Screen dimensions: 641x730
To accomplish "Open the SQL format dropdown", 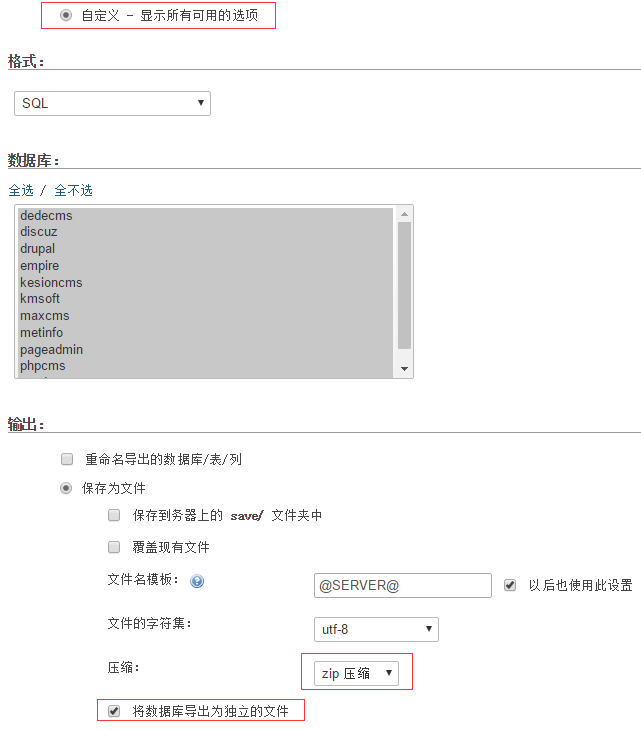I will point(112,103).
